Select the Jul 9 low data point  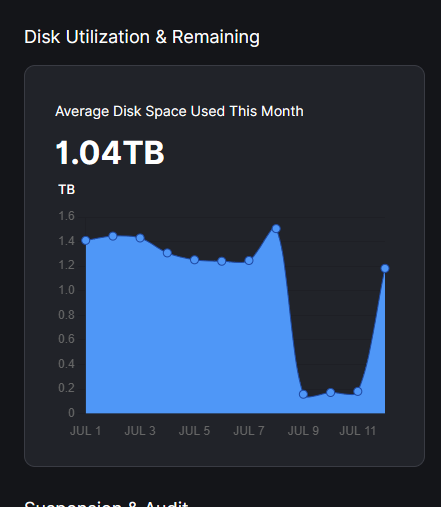(x=303, y=394)
